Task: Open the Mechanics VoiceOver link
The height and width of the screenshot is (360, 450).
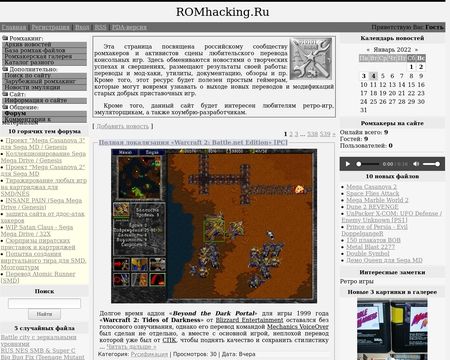Action: (298, 327)
